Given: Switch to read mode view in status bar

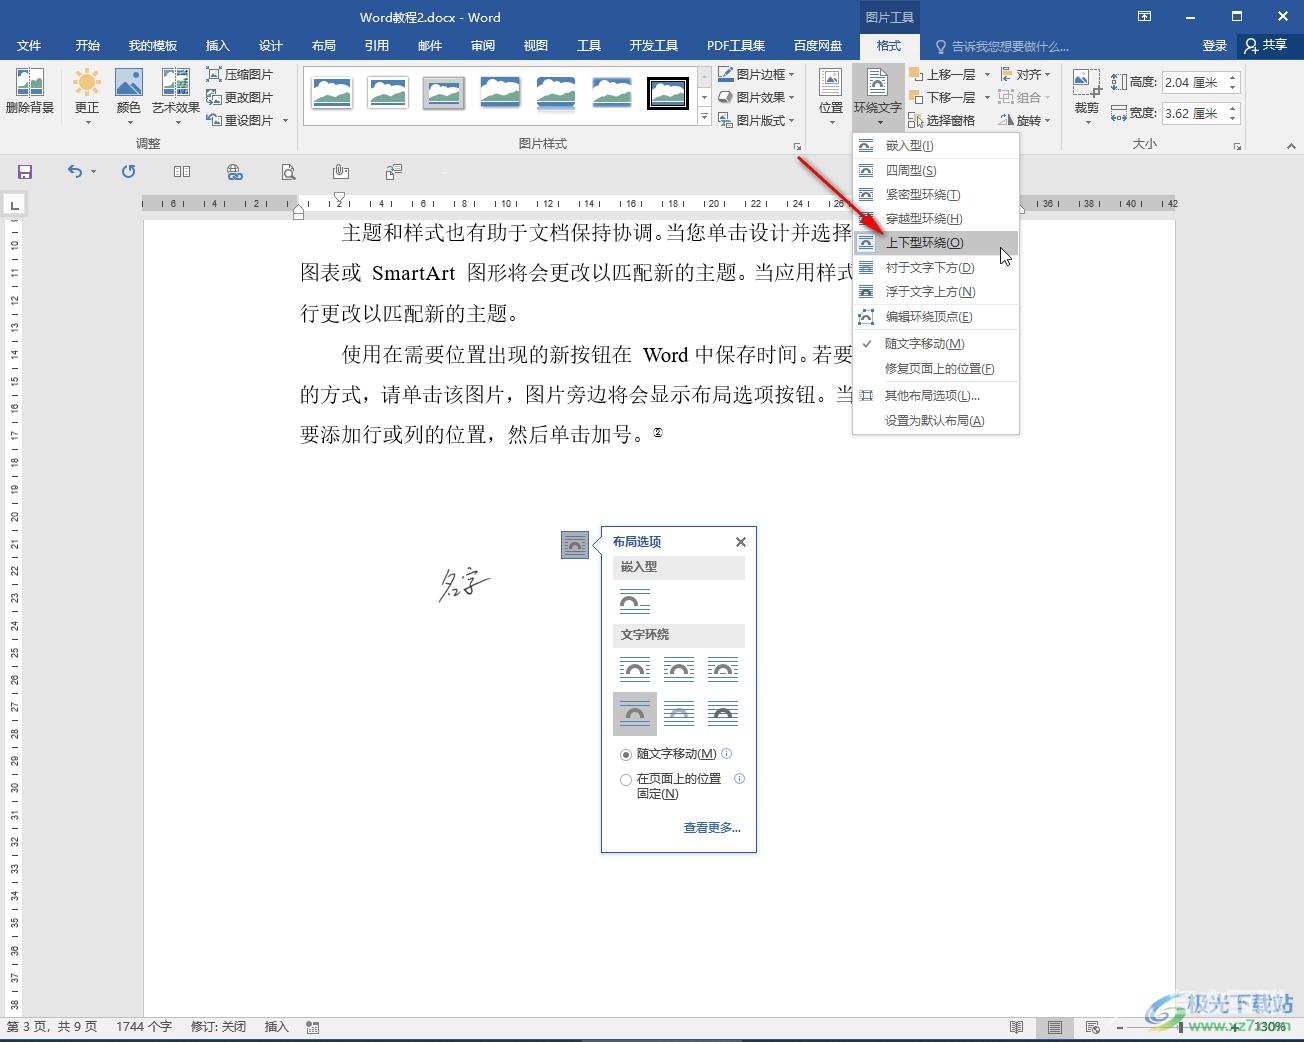Looking at the screenshot, I should 1017,1027.
